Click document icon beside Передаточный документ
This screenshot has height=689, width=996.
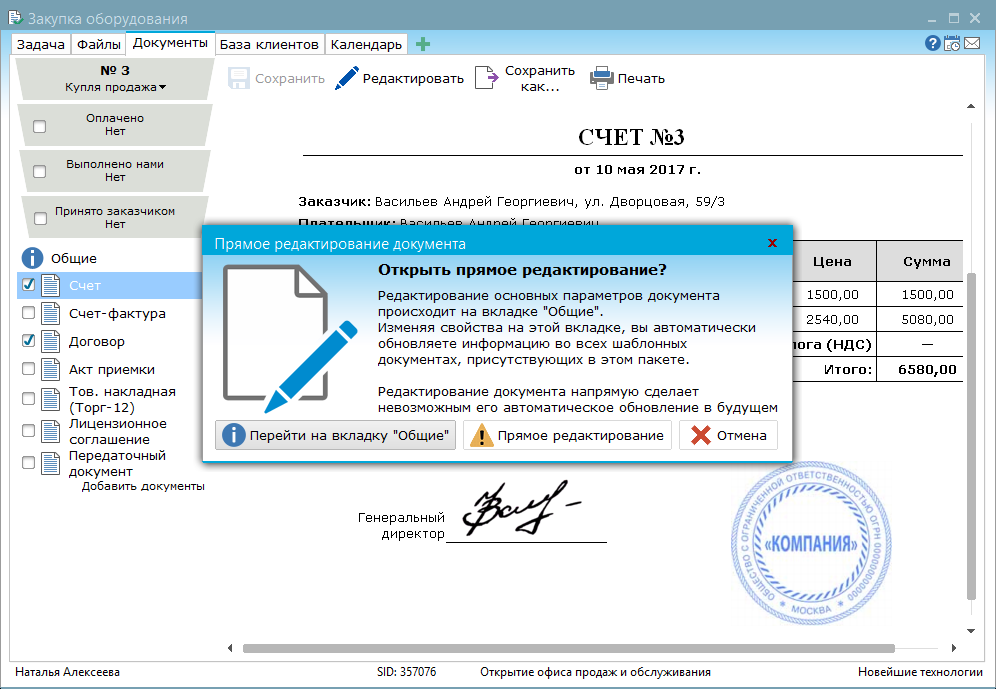tap(51, 464)
